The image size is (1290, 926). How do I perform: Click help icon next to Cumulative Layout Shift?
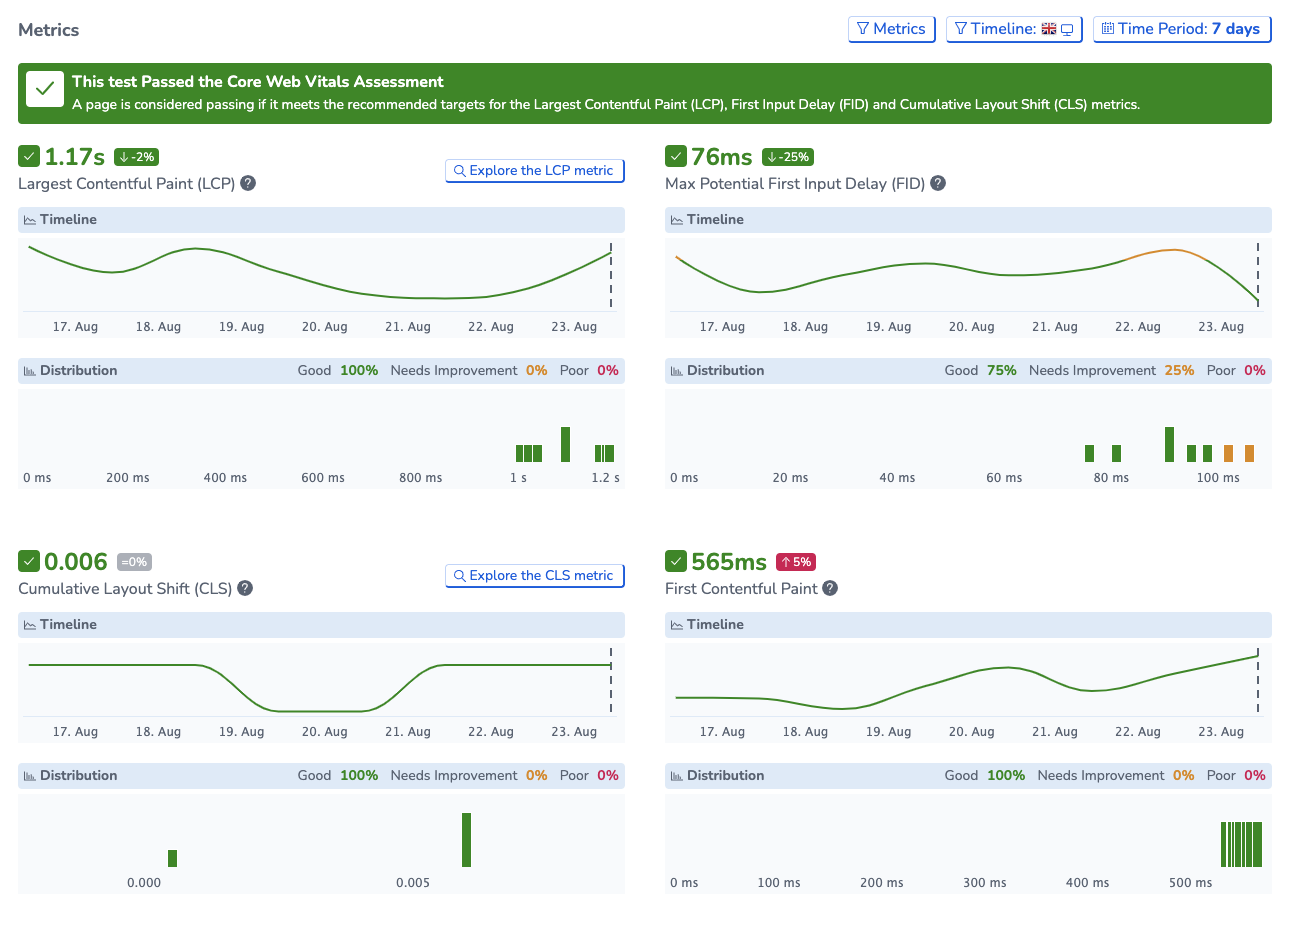(x=245, y=588)
